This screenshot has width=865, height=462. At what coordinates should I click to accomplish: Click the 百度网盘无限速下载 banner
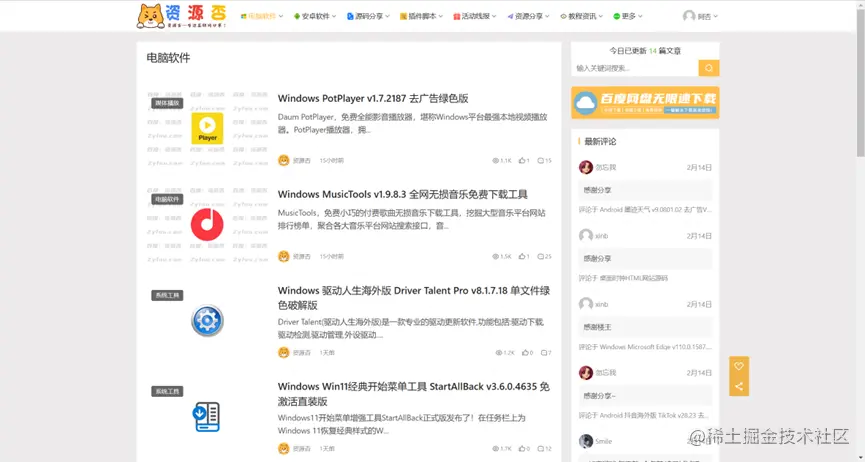[645, 102]
